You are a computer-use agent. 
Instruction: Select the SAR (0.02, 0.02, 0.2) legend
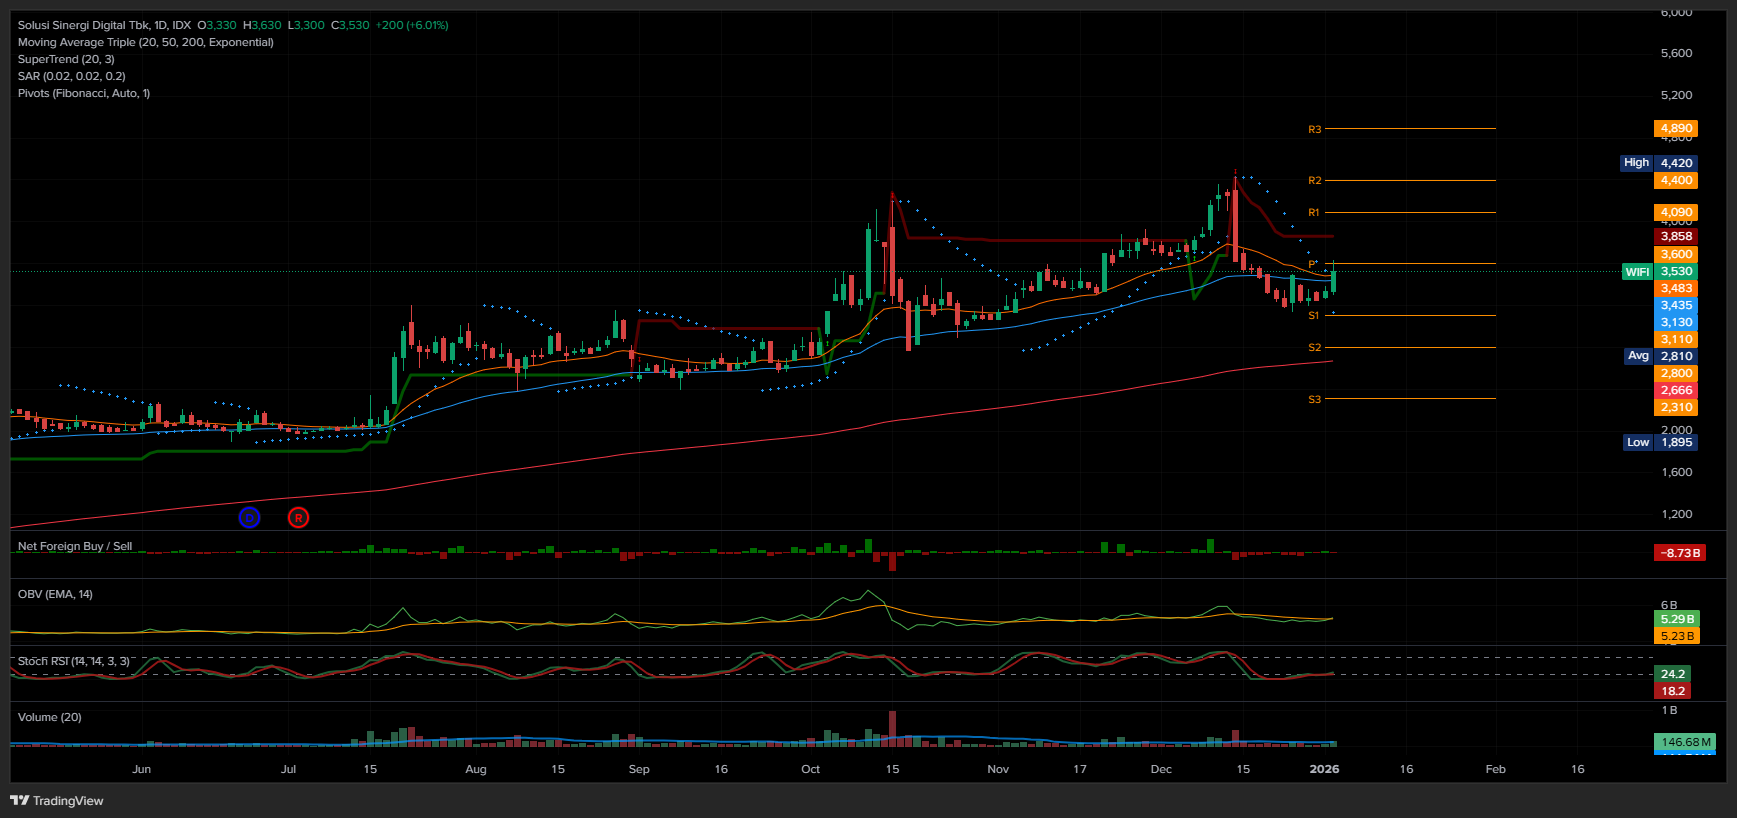[71, 76]
